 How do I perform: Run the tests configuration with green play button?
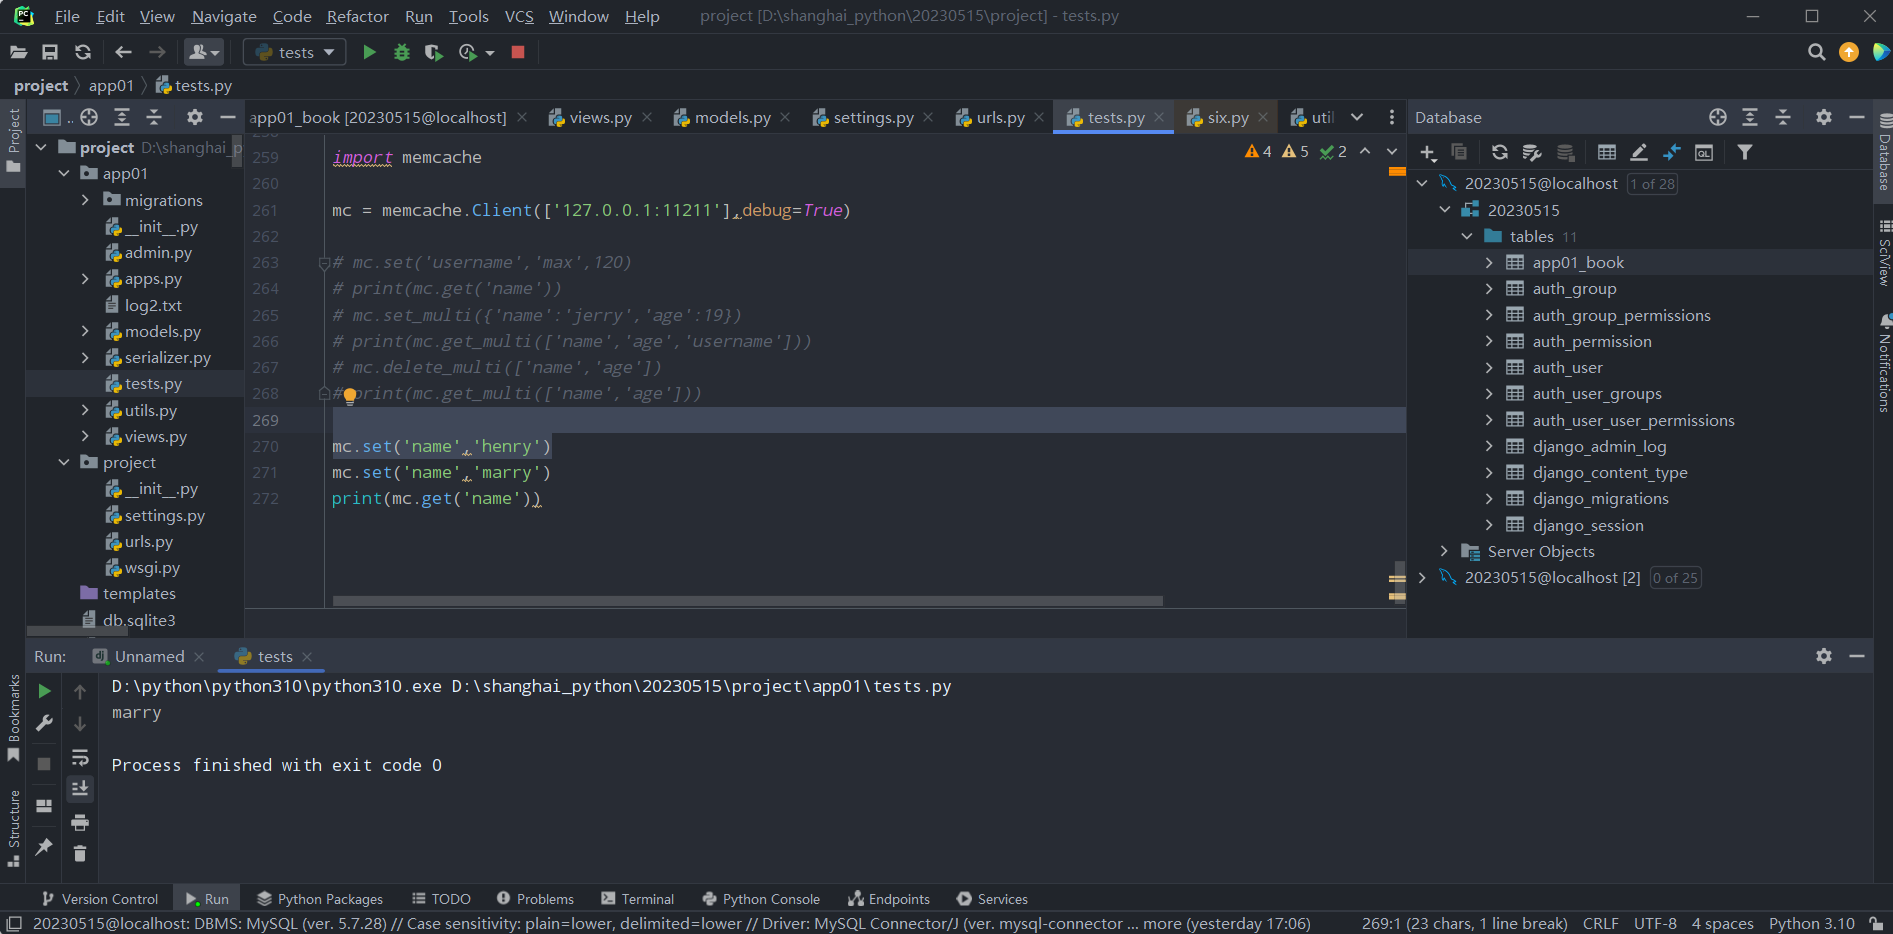369,52
